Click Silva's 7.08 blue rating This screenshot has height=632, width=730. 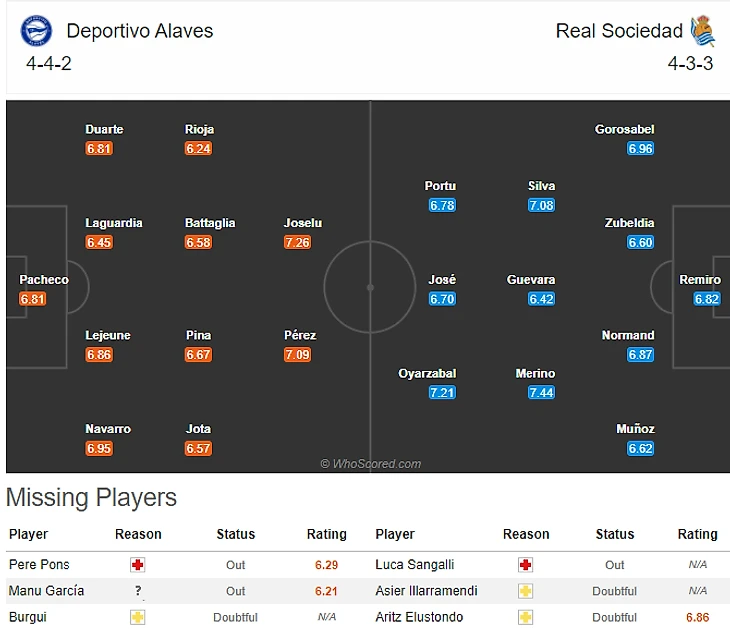(x=541, y=205)
